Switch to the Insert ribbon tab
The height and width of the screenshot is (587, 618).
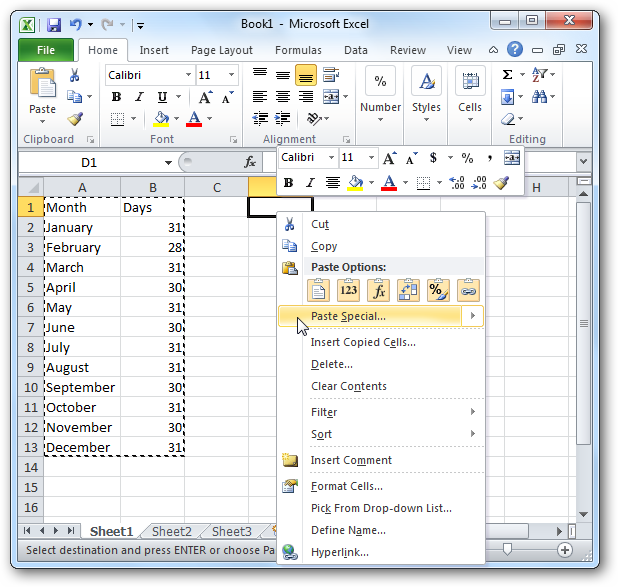(154, 50)
